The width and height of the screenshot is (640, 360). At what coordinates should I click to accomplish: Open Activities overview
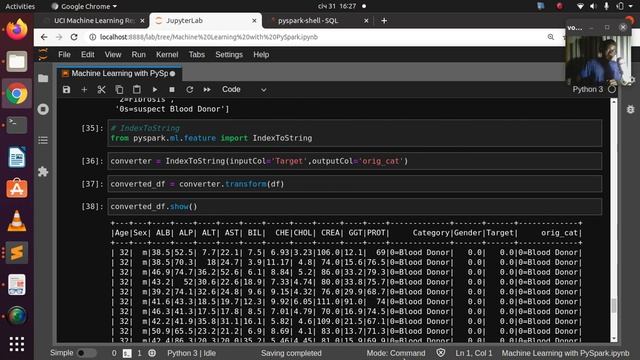(20, 6)
